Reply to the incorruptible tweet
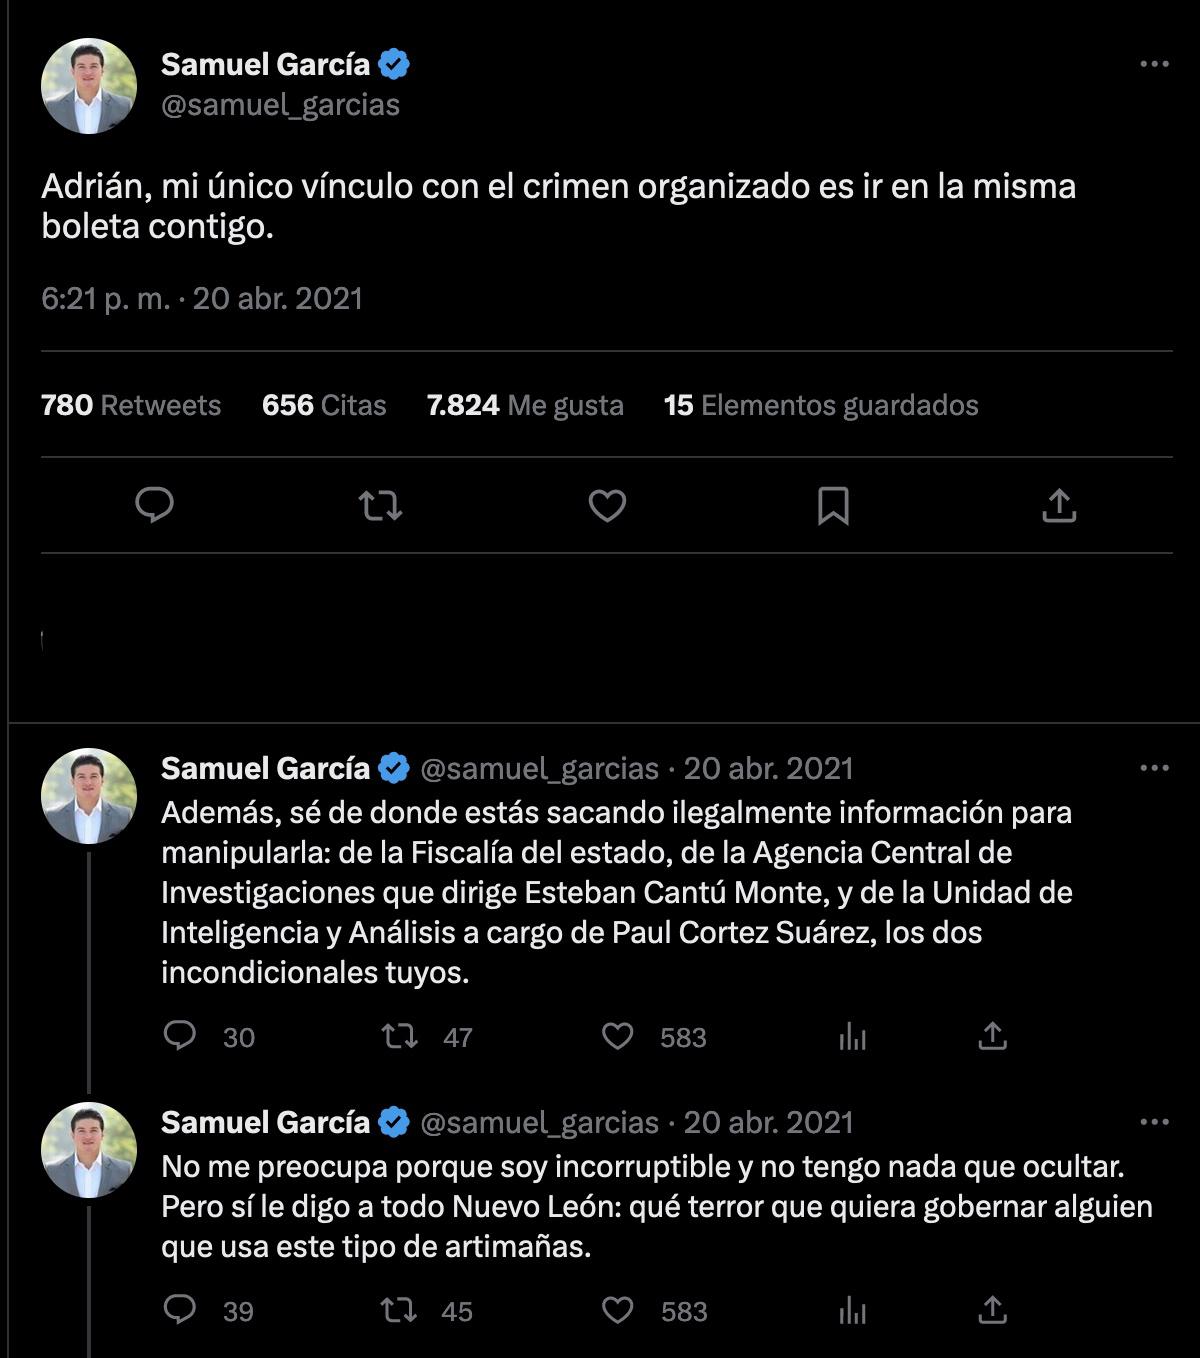 pos(180,1310)
